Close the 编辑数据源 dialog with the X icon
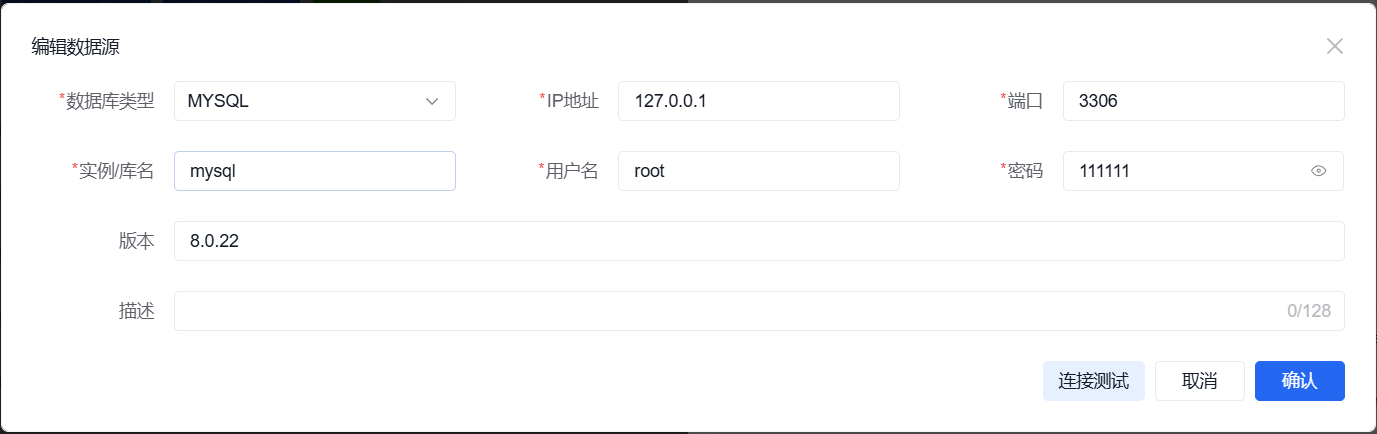This screenshot has width=1377, height=434. 1334,46
